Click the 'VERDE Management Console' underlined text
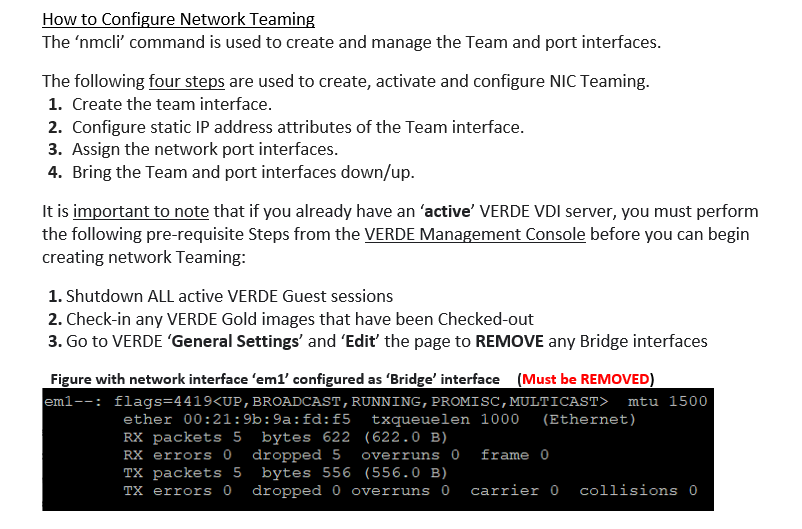The image size is (802, 529). [475, 234]
